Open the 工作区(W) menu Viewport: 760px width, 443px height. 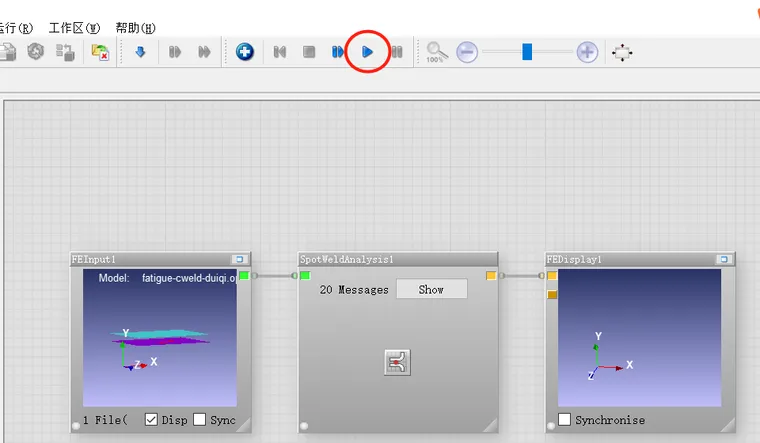pyautogui.click(x=74, y=28)
